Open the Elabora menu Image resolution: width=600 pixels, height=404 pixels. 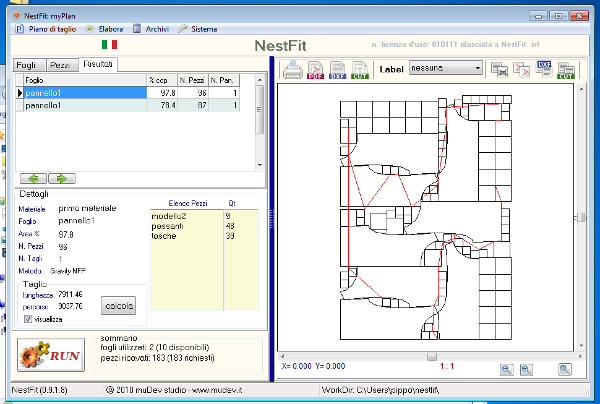coord(104,29)
